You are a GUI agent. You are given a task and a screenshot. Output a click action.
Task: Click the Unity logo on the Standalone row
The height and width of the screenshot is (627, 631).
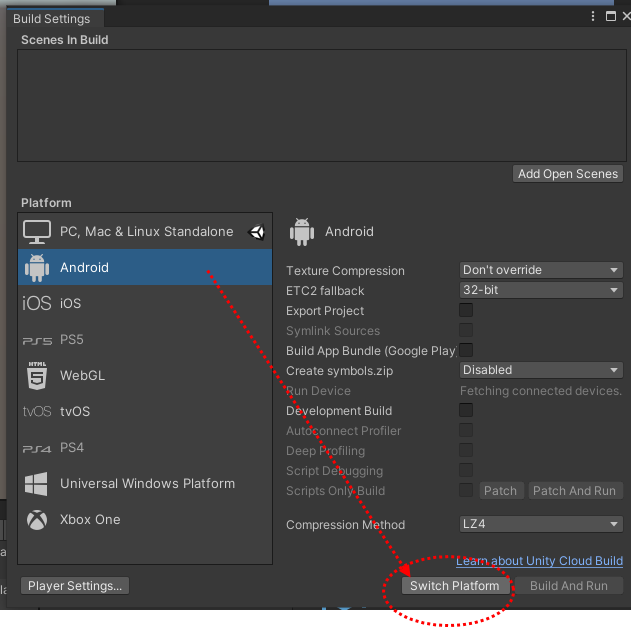(x=256, y=232)
